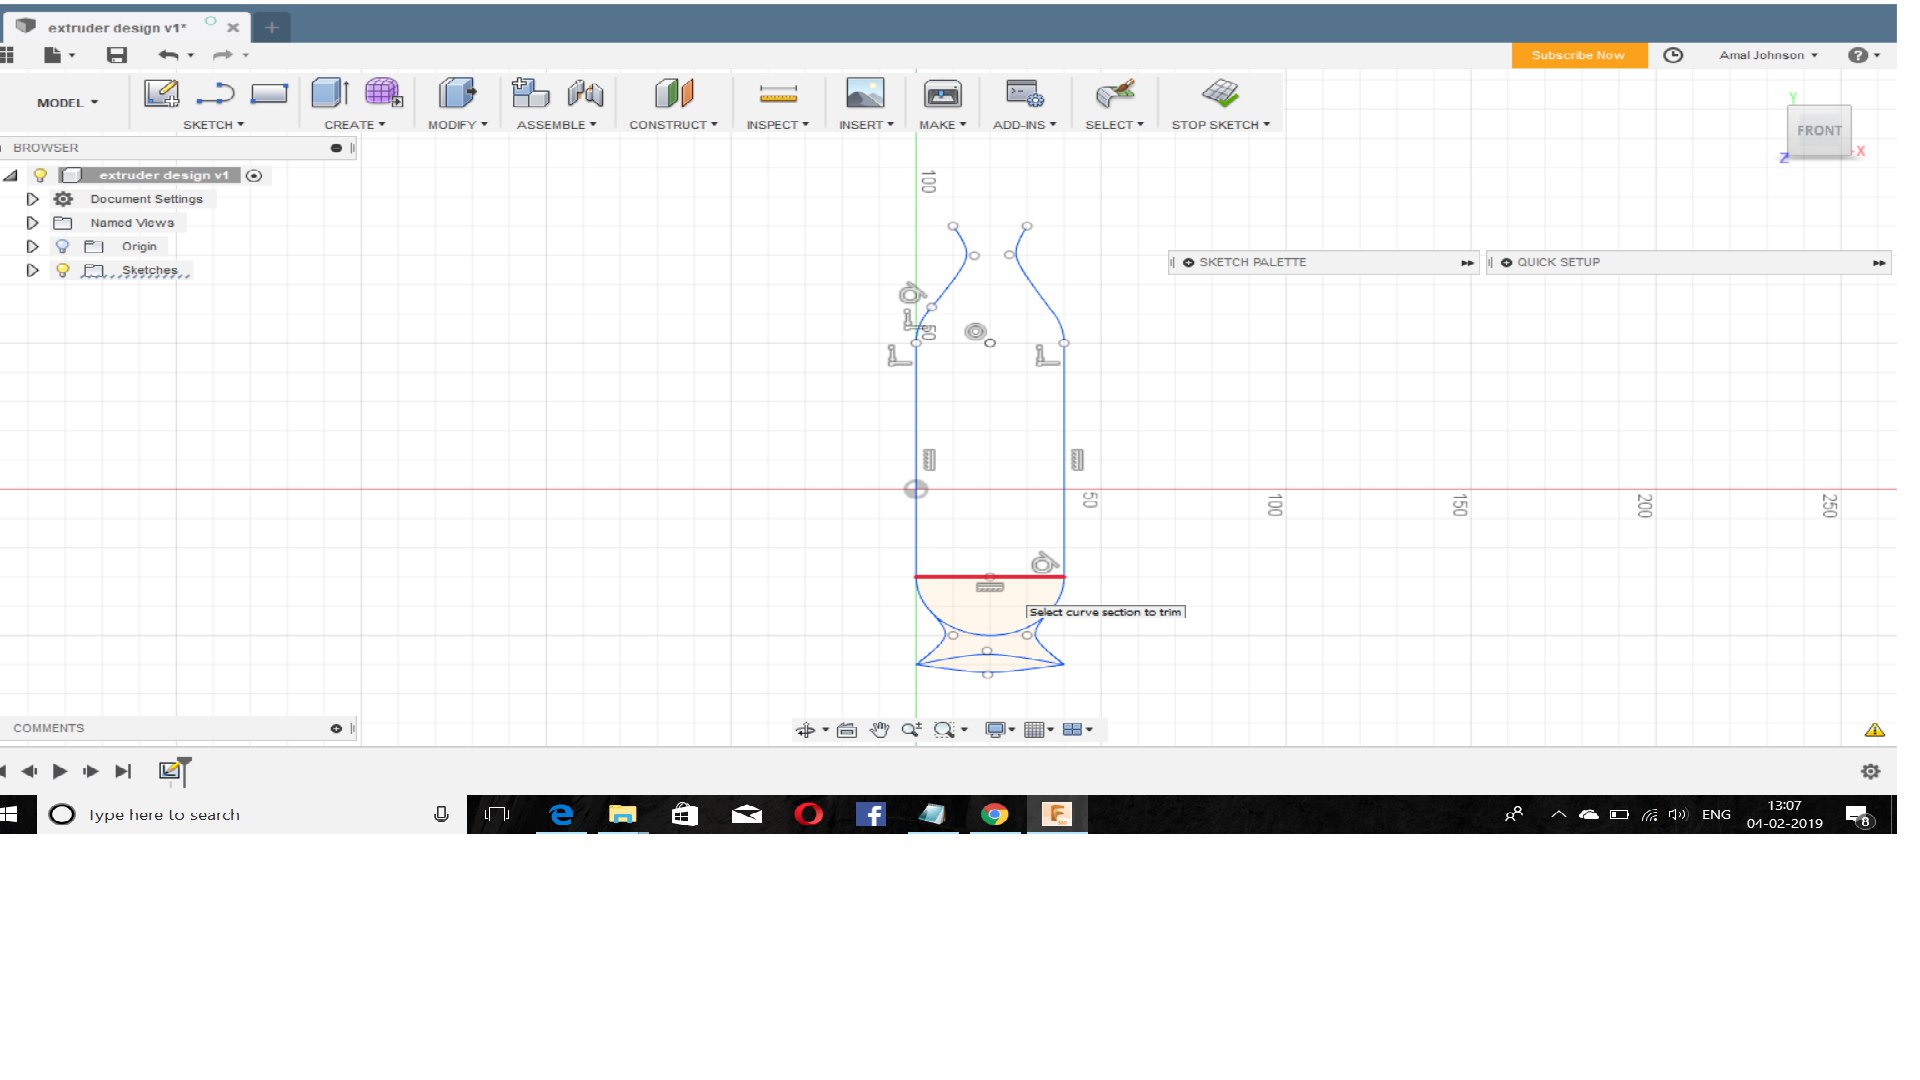The width and height of the screenshot is (1920, 1080).
Task: Expand the Named Views tree node
Action: pos(32,223)
